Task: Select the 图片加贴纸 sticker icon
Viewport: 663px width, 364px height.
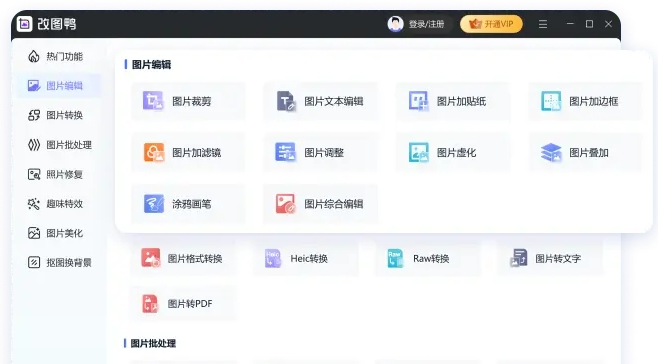Action: pos(419,101)
